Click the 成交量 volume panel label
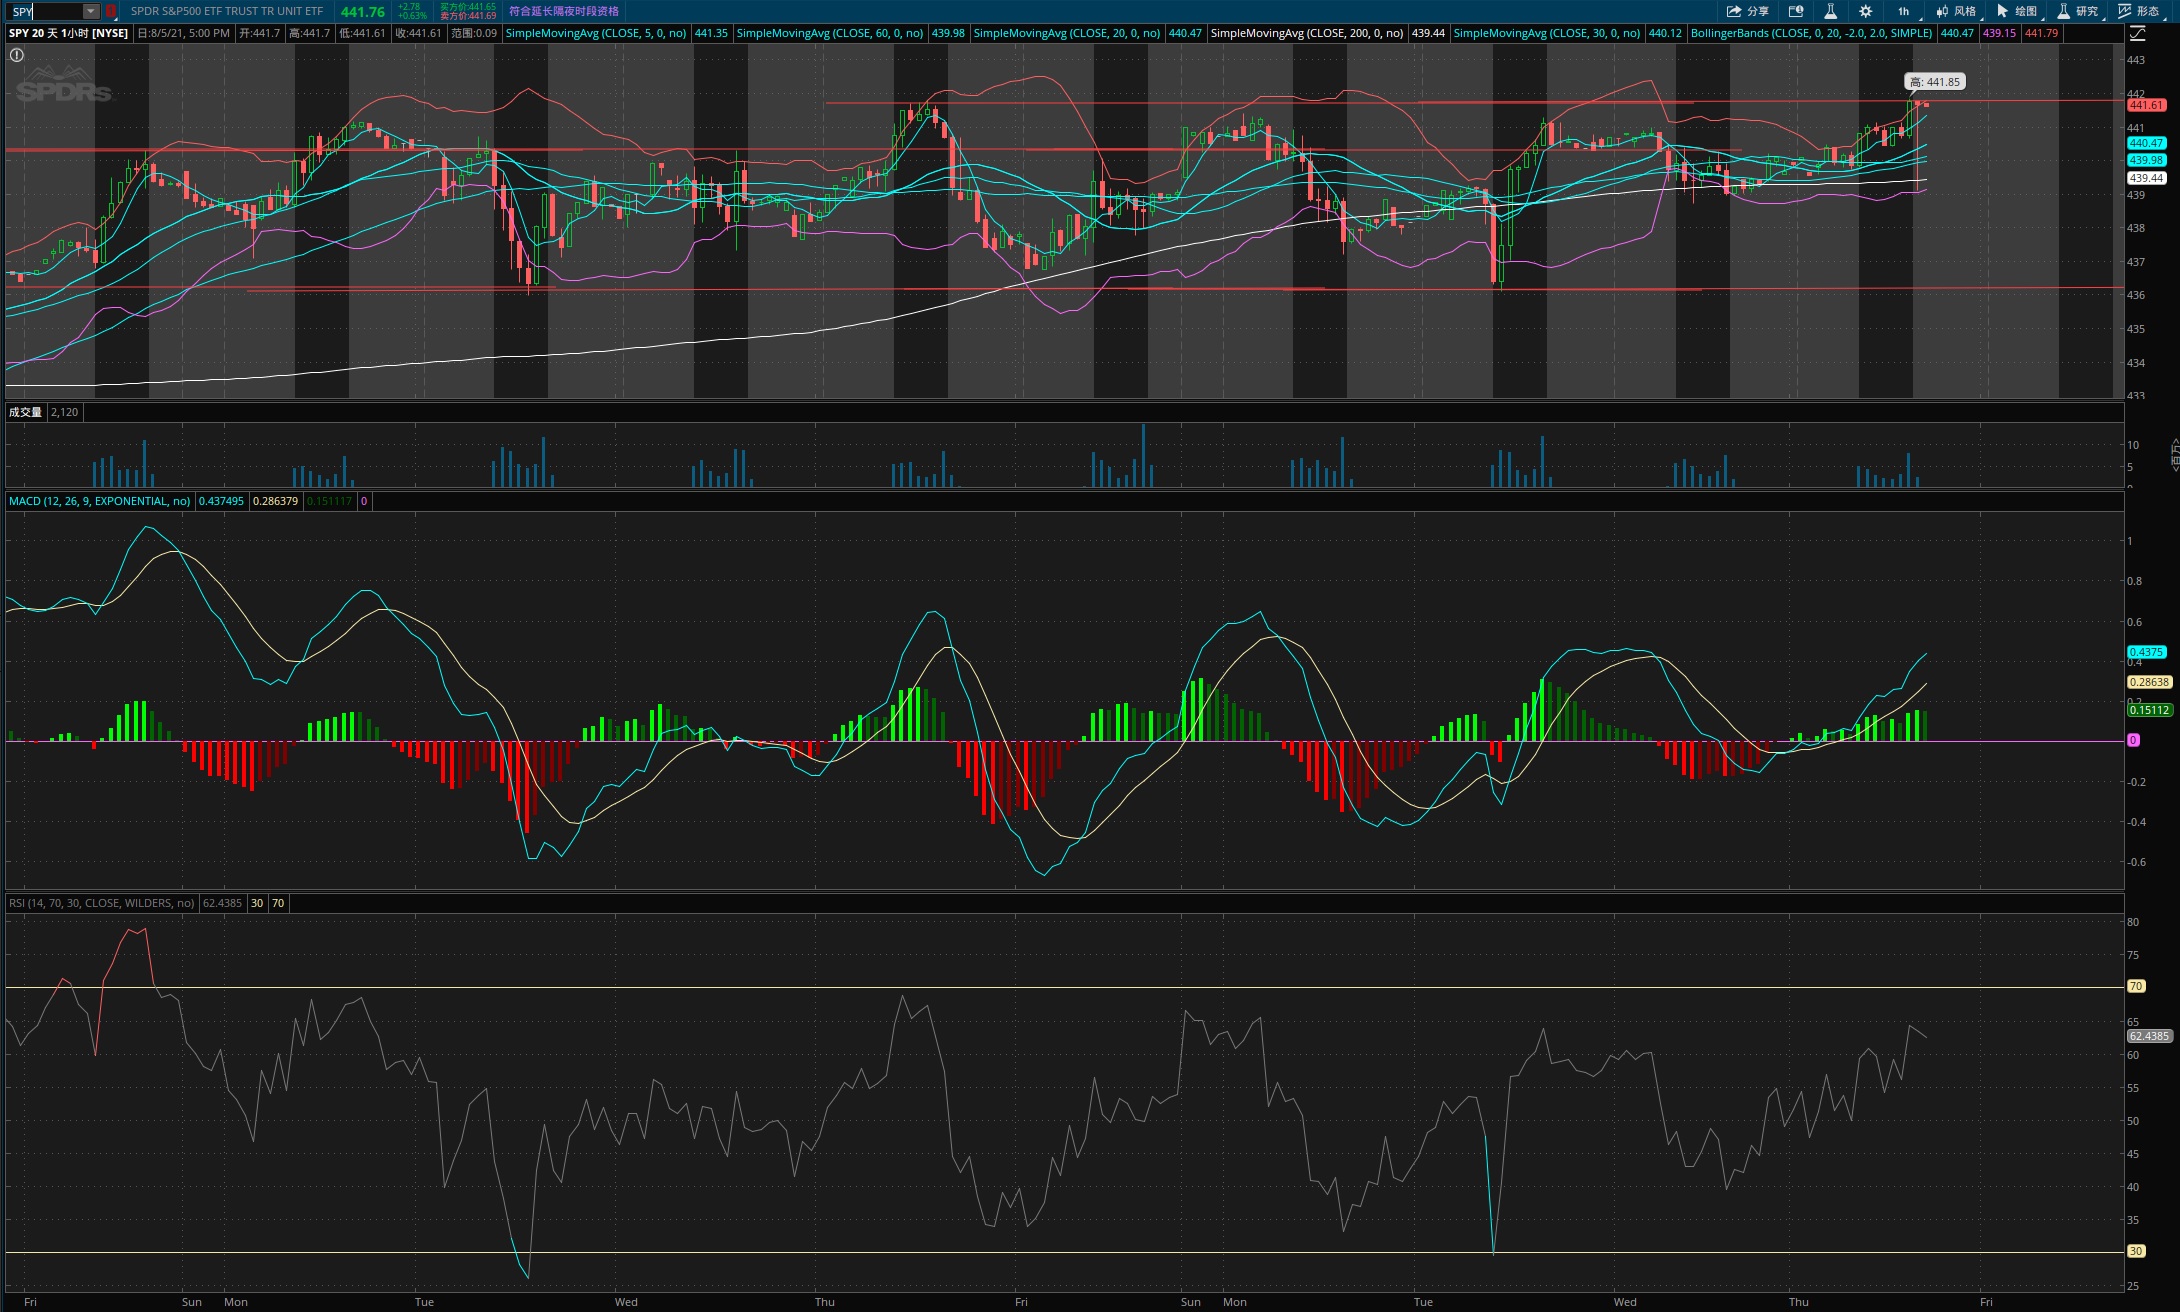This screenshot has height=1312, width=2180. (25, 412)
